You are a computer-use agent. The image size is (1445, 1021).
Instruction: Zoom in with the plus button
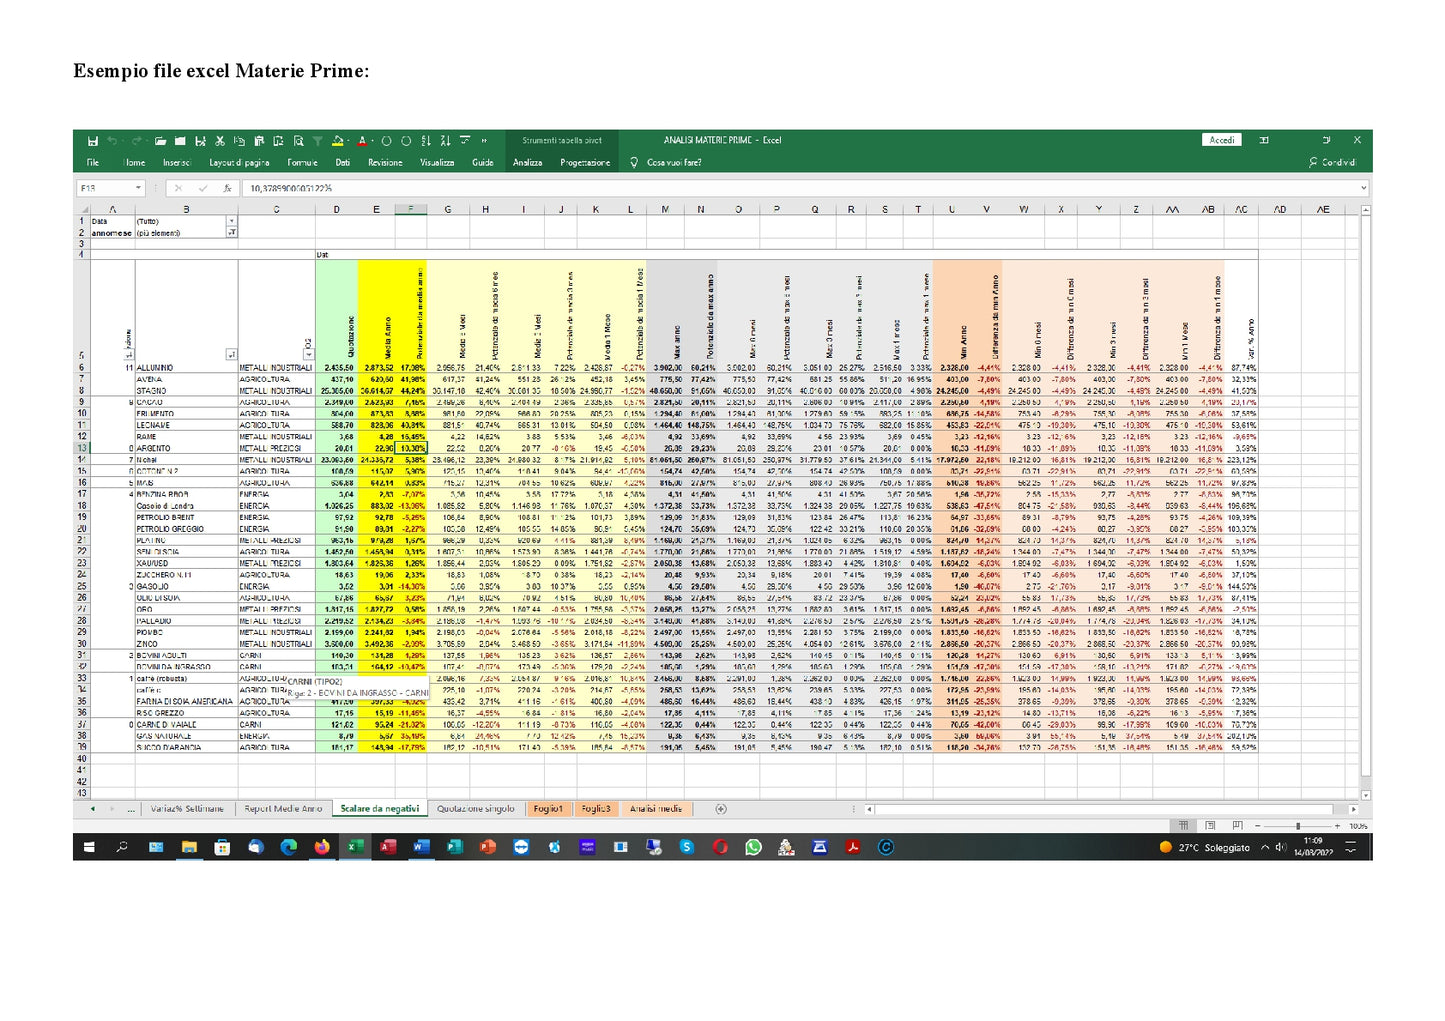(1337, 826)
